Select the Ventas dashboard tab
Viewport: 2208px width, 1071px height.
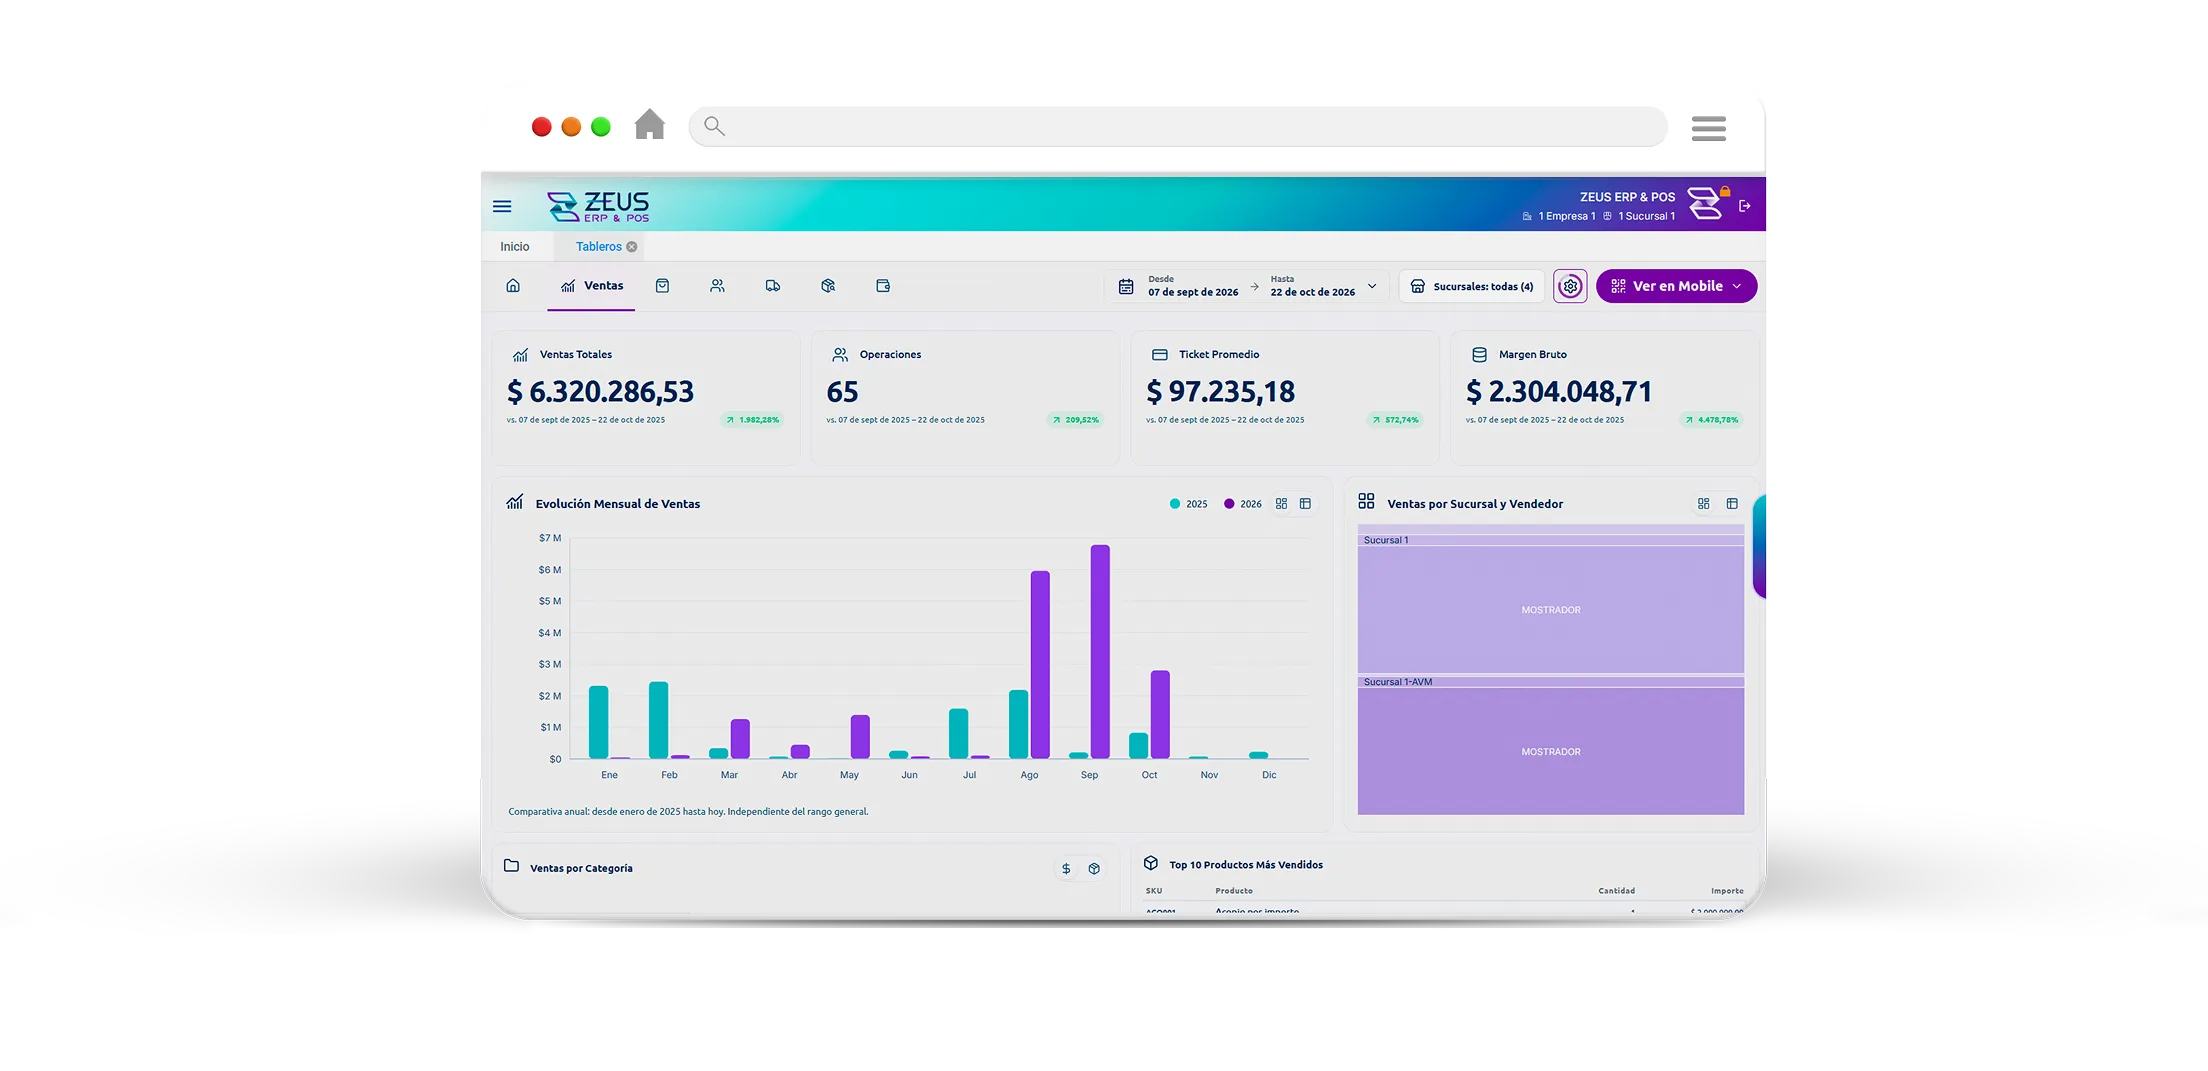coord(591,286)
